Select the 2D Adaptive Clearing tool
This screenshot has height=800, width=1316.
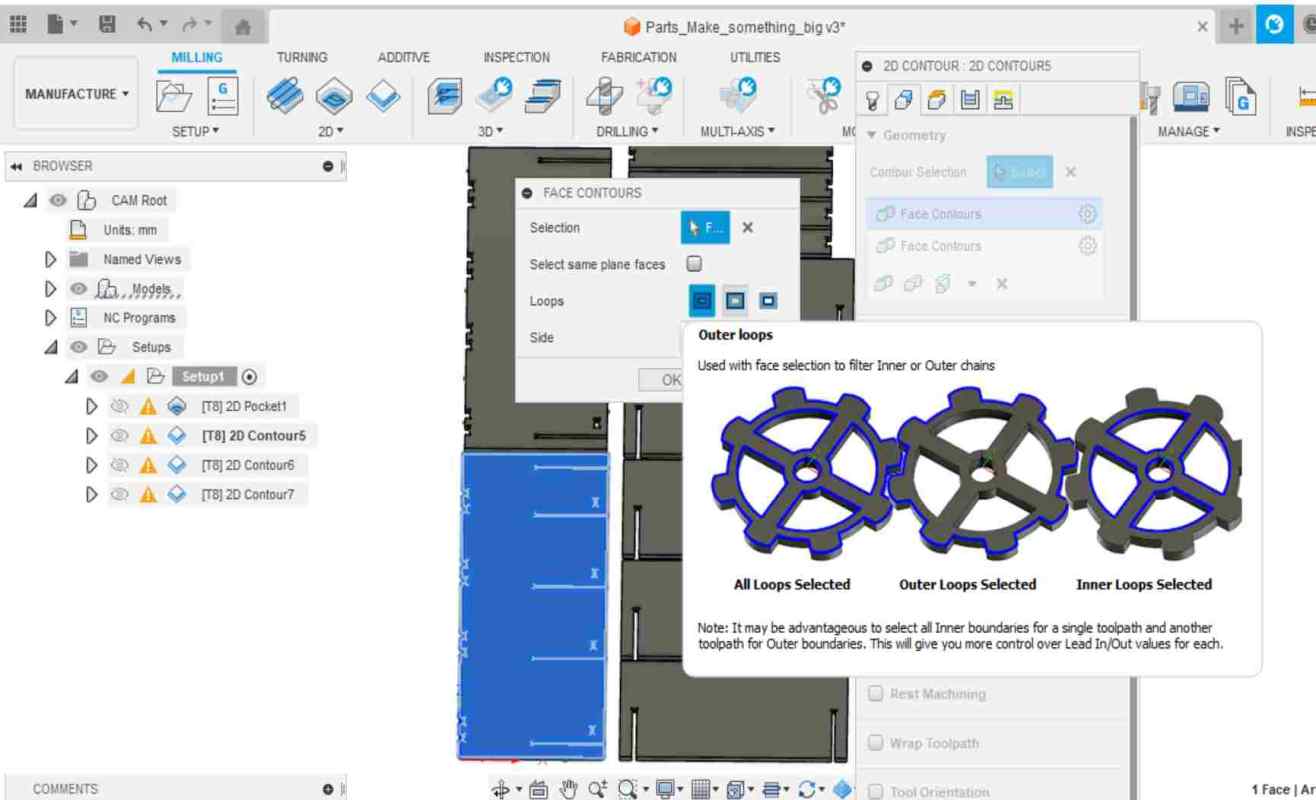point(285,97)
